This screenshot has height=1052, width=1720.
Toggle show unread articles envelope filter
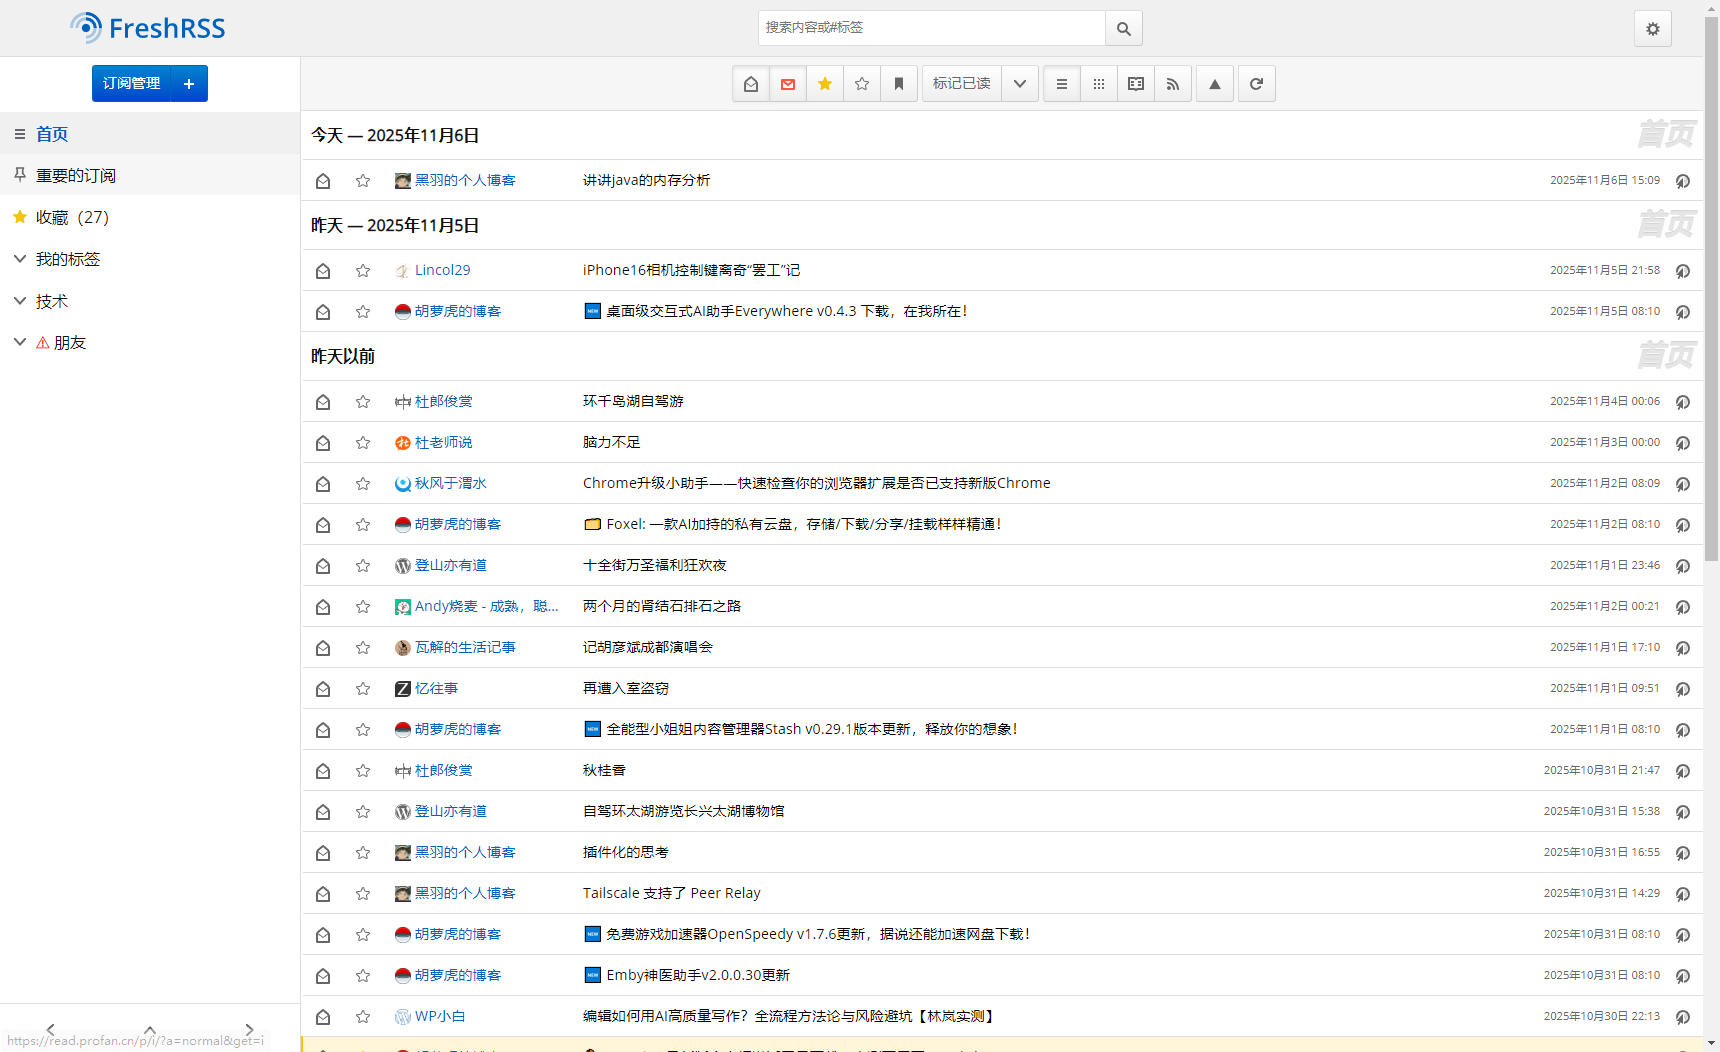coord(788,84)
